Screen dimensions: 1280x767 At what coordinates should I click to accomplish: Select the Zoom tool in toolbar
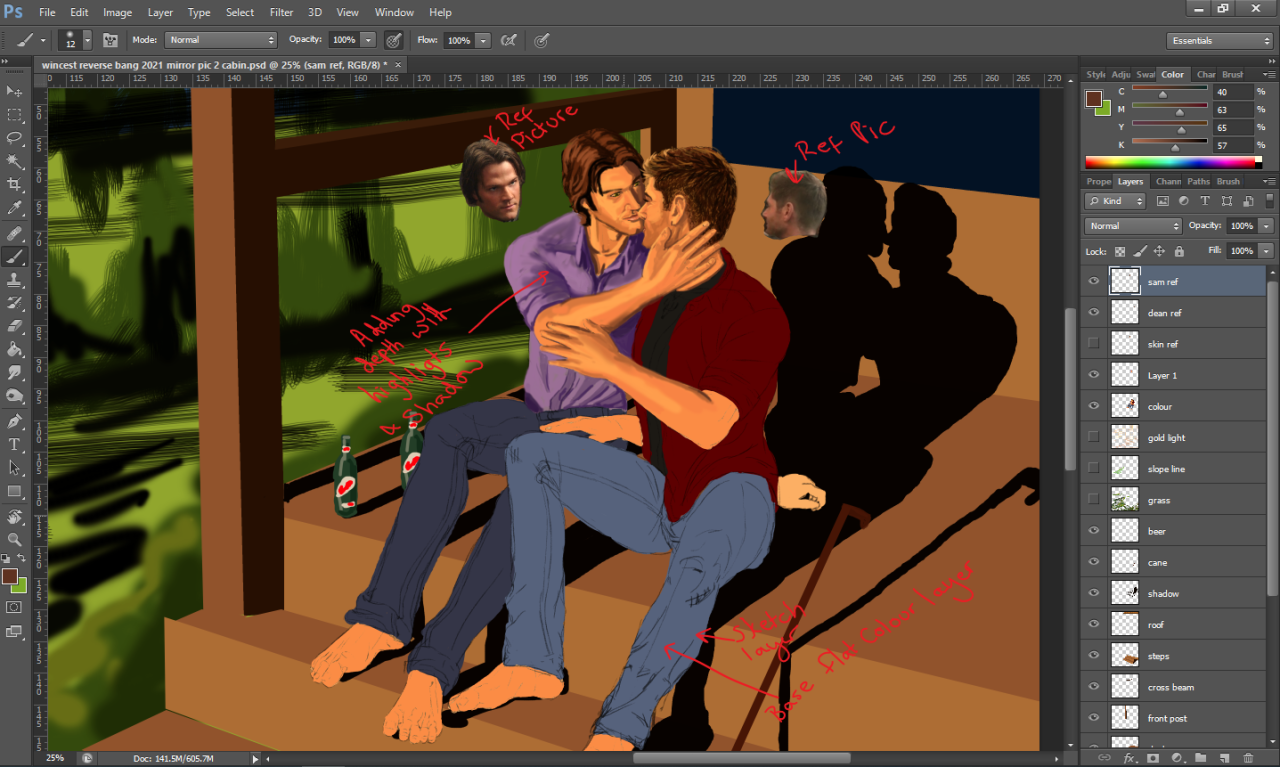14,539
